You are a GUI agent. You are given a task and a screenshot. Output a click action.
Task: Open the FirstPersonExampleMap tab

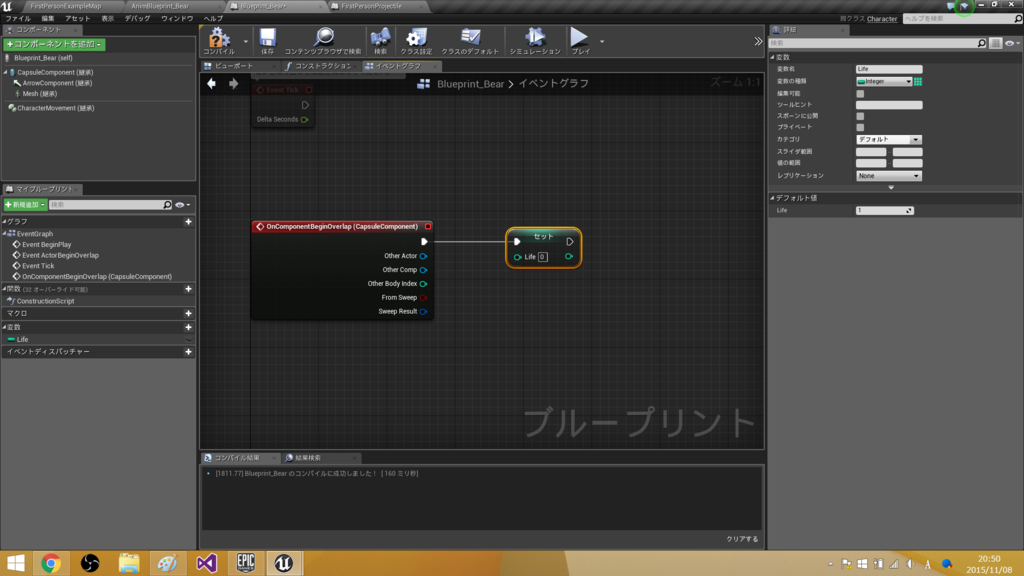(x=65, y=6)
